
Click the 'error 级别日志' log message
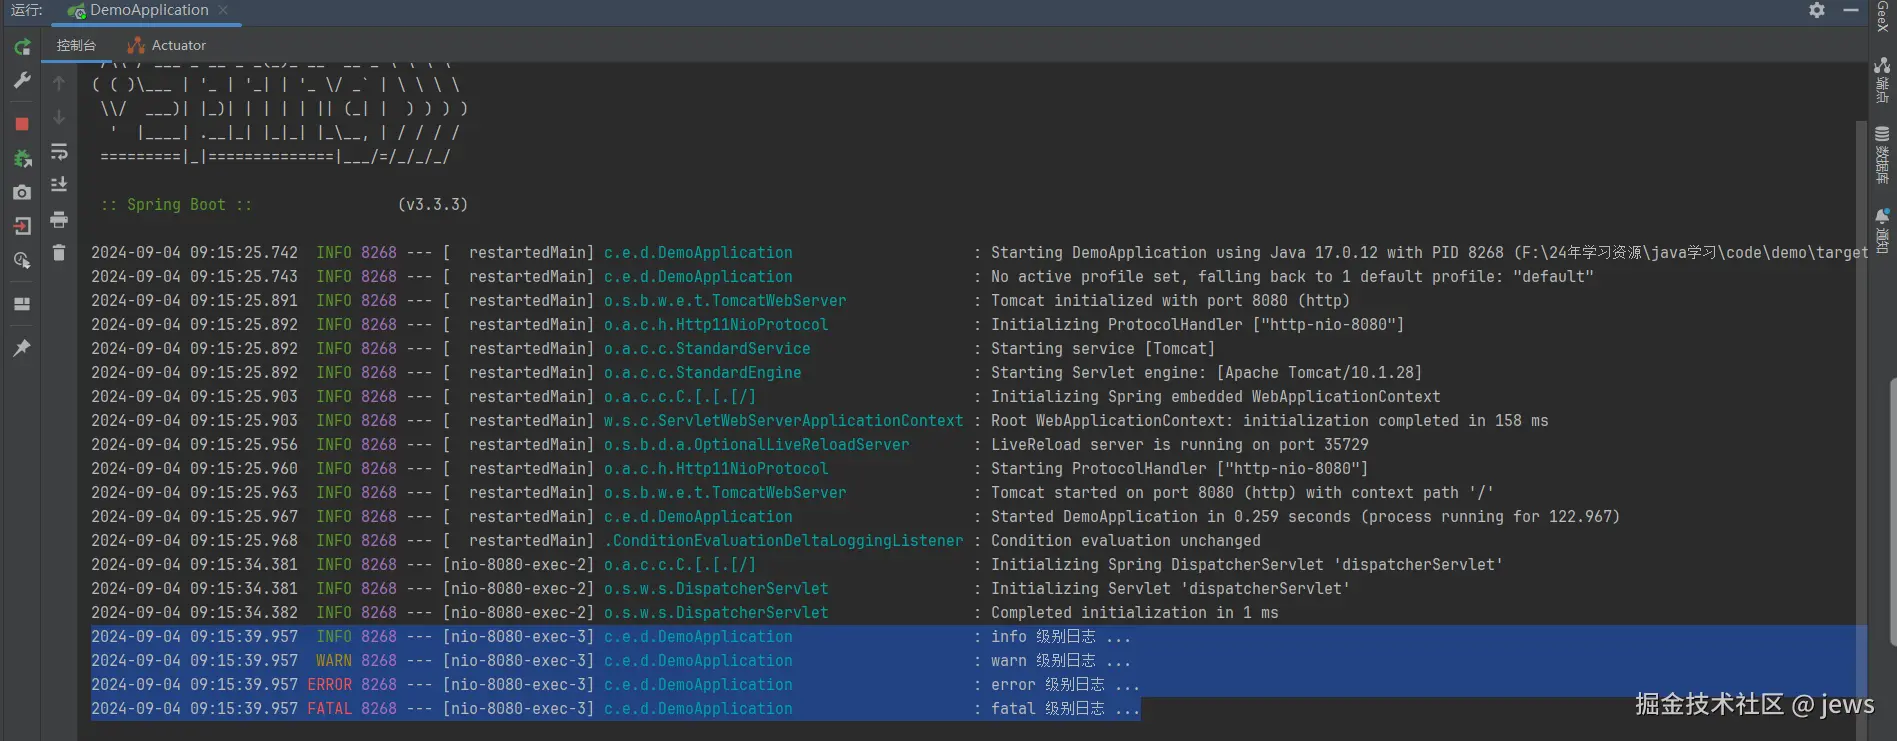tap(1065, 685)
